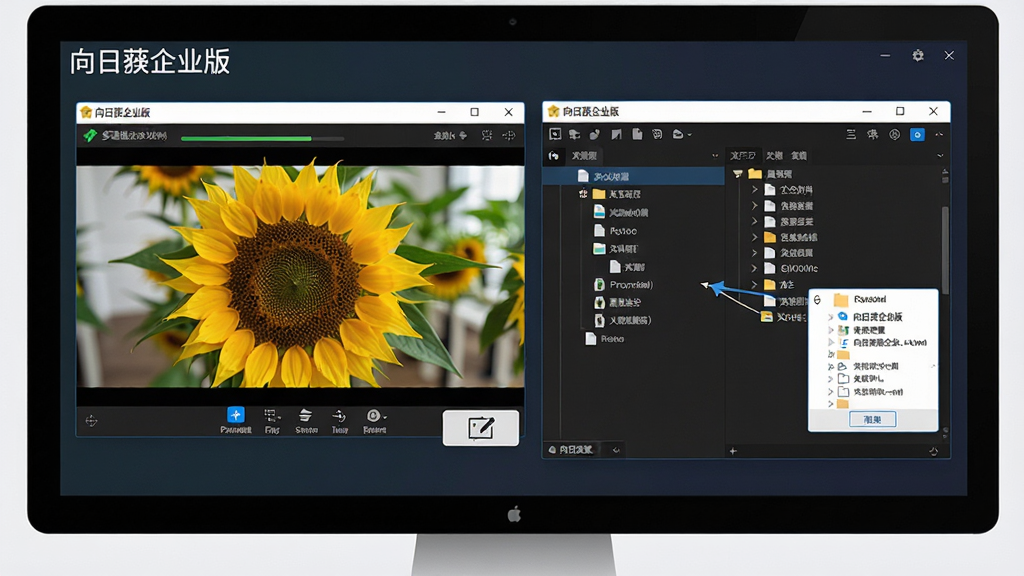Switch to the third tab of right pane

[799, 155]
